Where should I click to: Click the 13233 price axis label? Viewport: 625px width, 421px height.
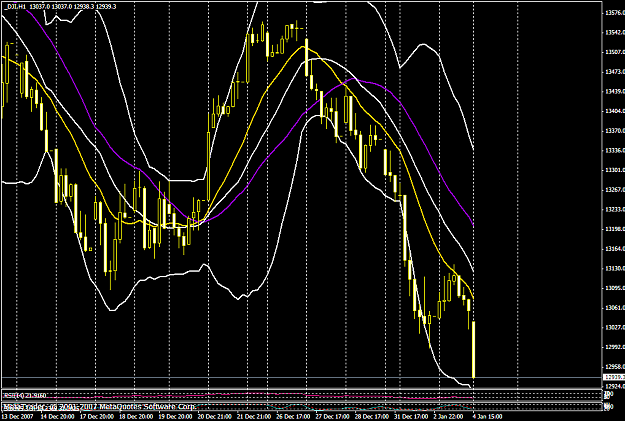coord(615,209)
